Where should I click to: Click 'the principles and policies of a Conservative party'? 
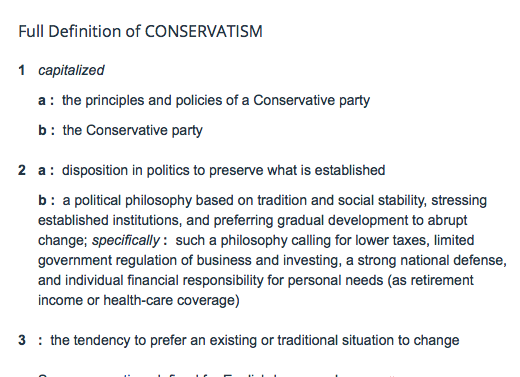(x=216, y=100)
